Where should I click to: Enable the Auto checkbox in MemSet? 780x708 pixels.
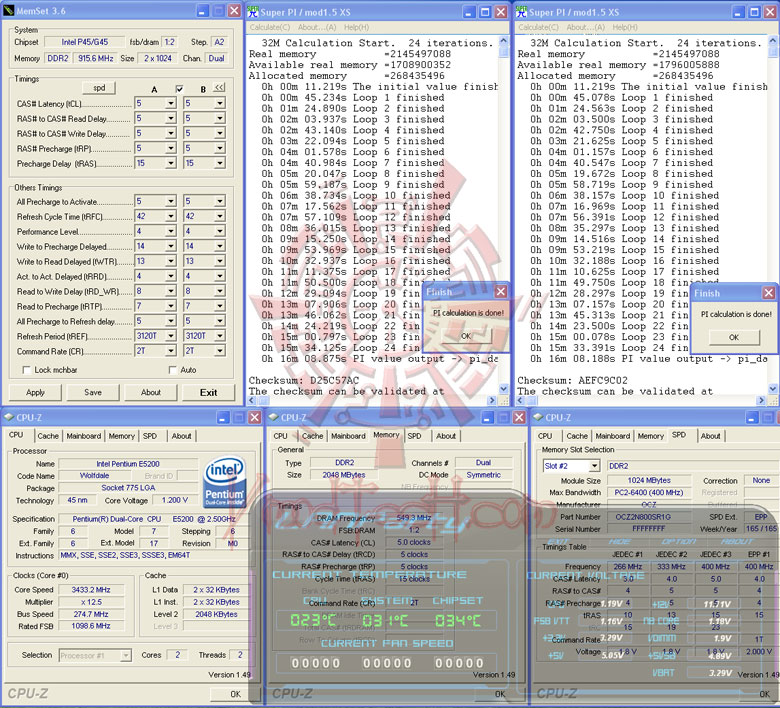[173, 370]
